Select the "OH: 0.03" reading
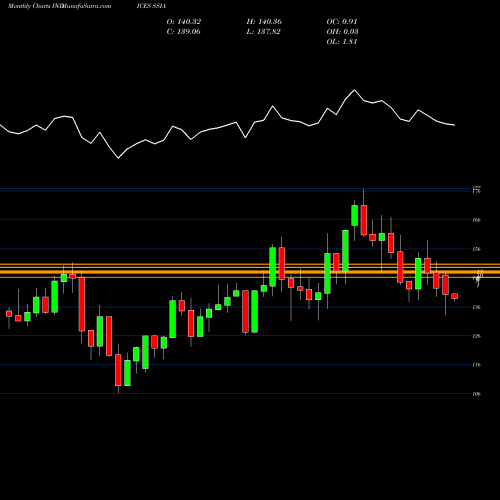The height and width of the screenshot is (500, 500). tap(342, 32)
